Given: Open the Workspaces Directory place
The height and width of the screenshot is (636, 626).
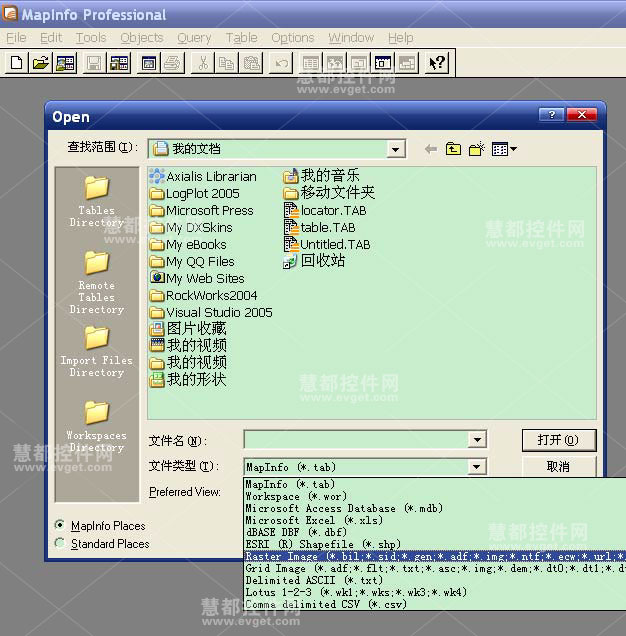Looking at the screenshot, I should pos(97,426).
